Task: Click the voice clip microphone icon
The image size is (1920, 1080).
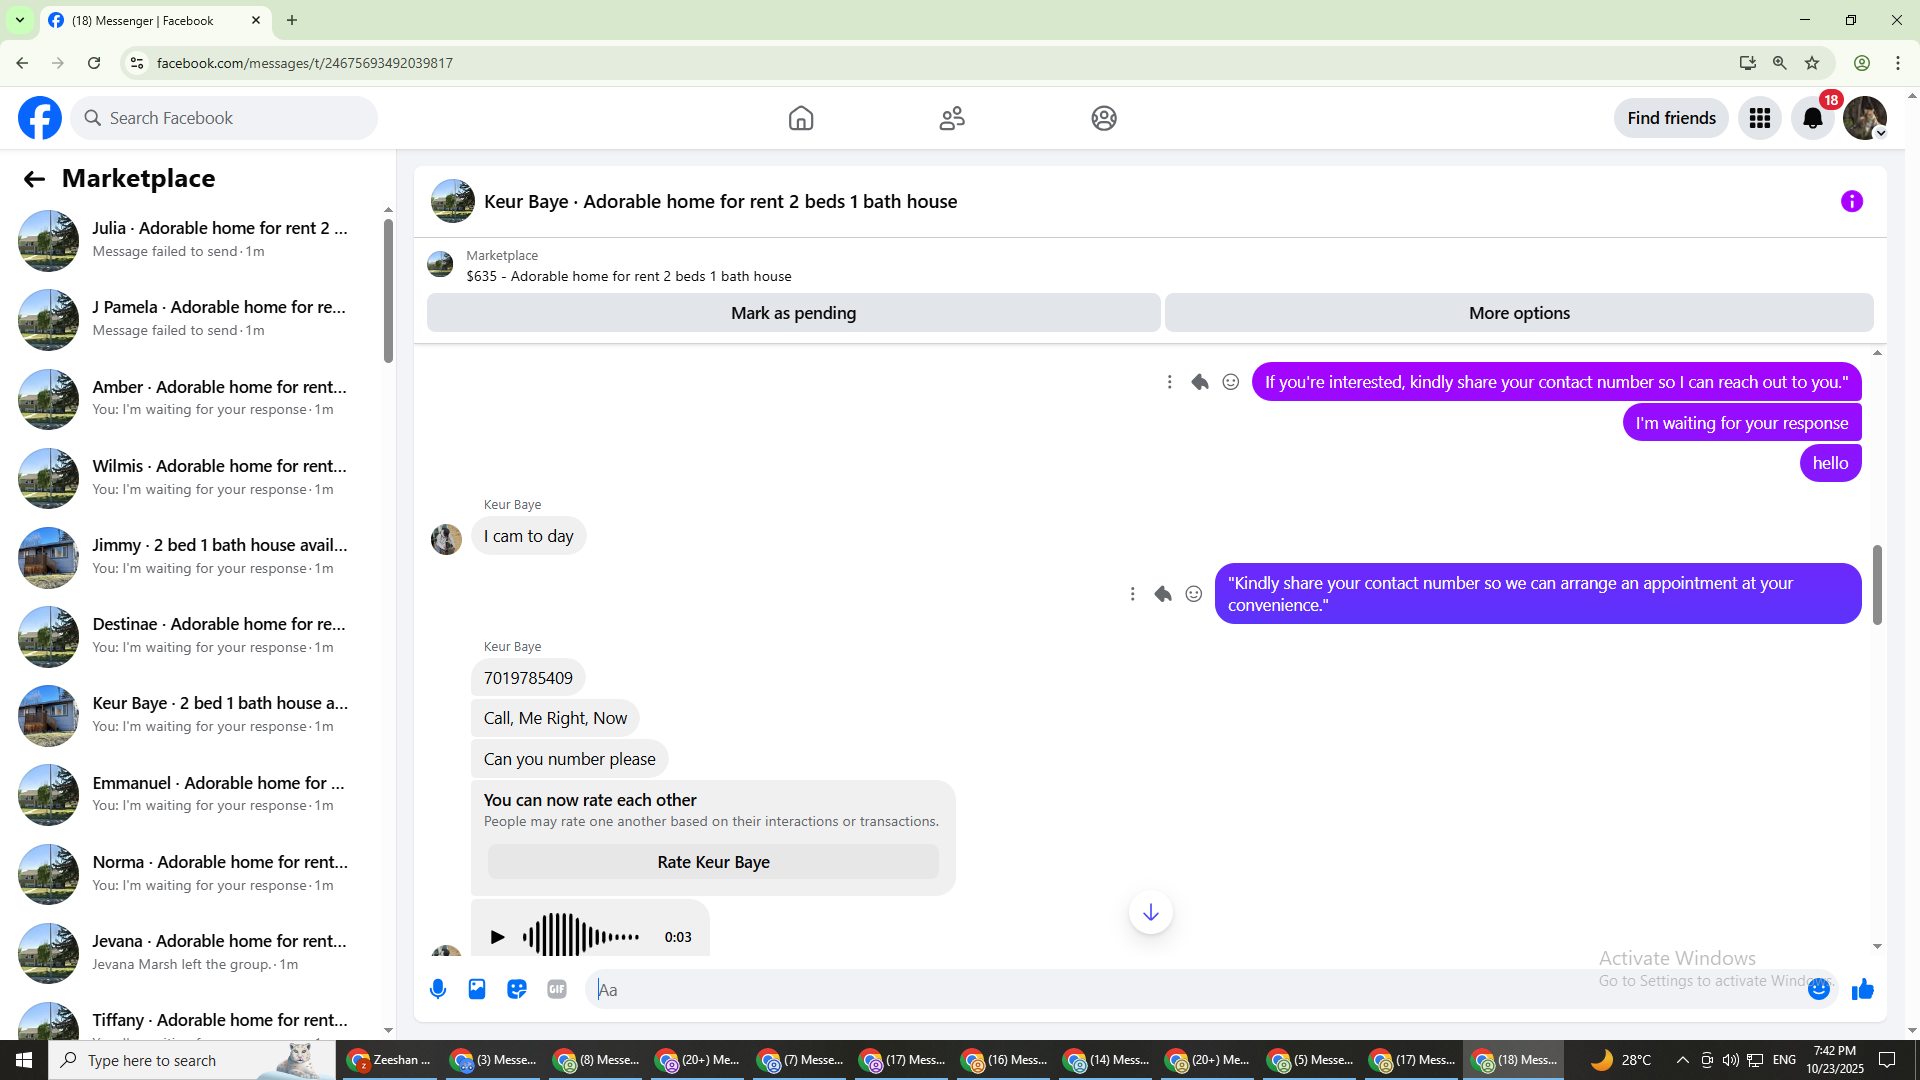Action: click(x=438, y=989)
